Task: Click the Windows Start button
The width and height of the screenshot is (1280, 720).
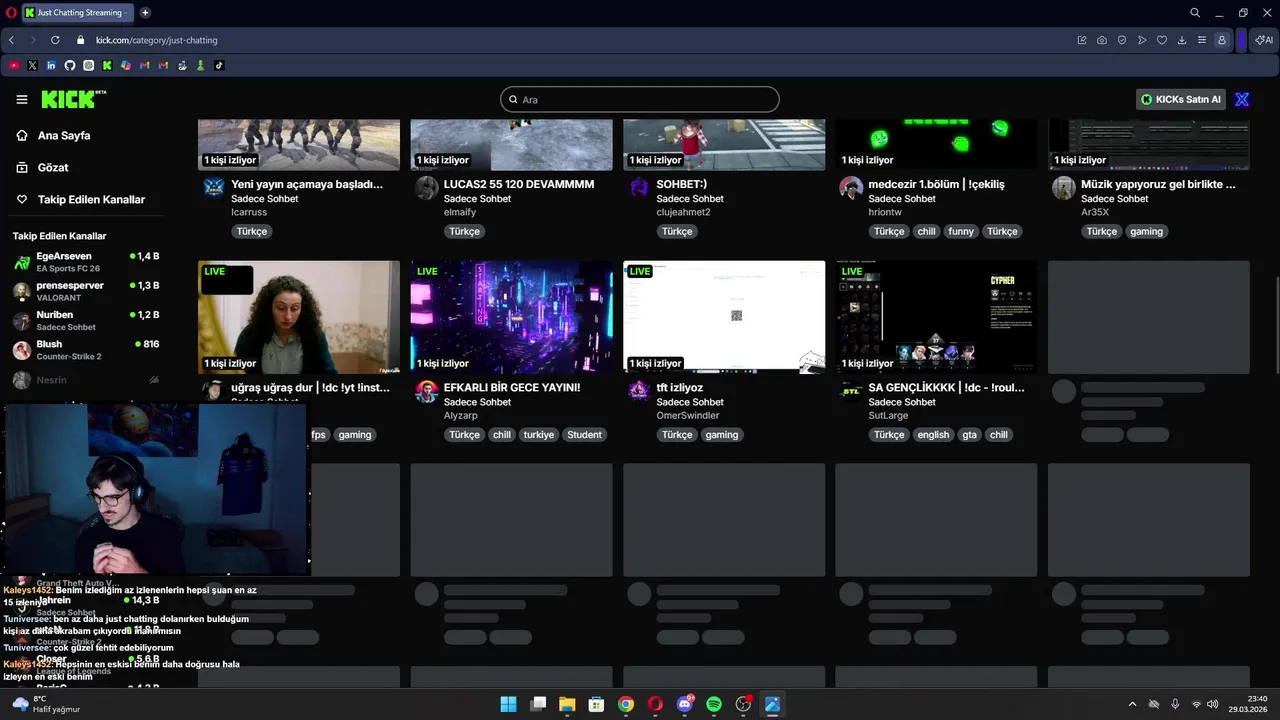Action: 508,704
